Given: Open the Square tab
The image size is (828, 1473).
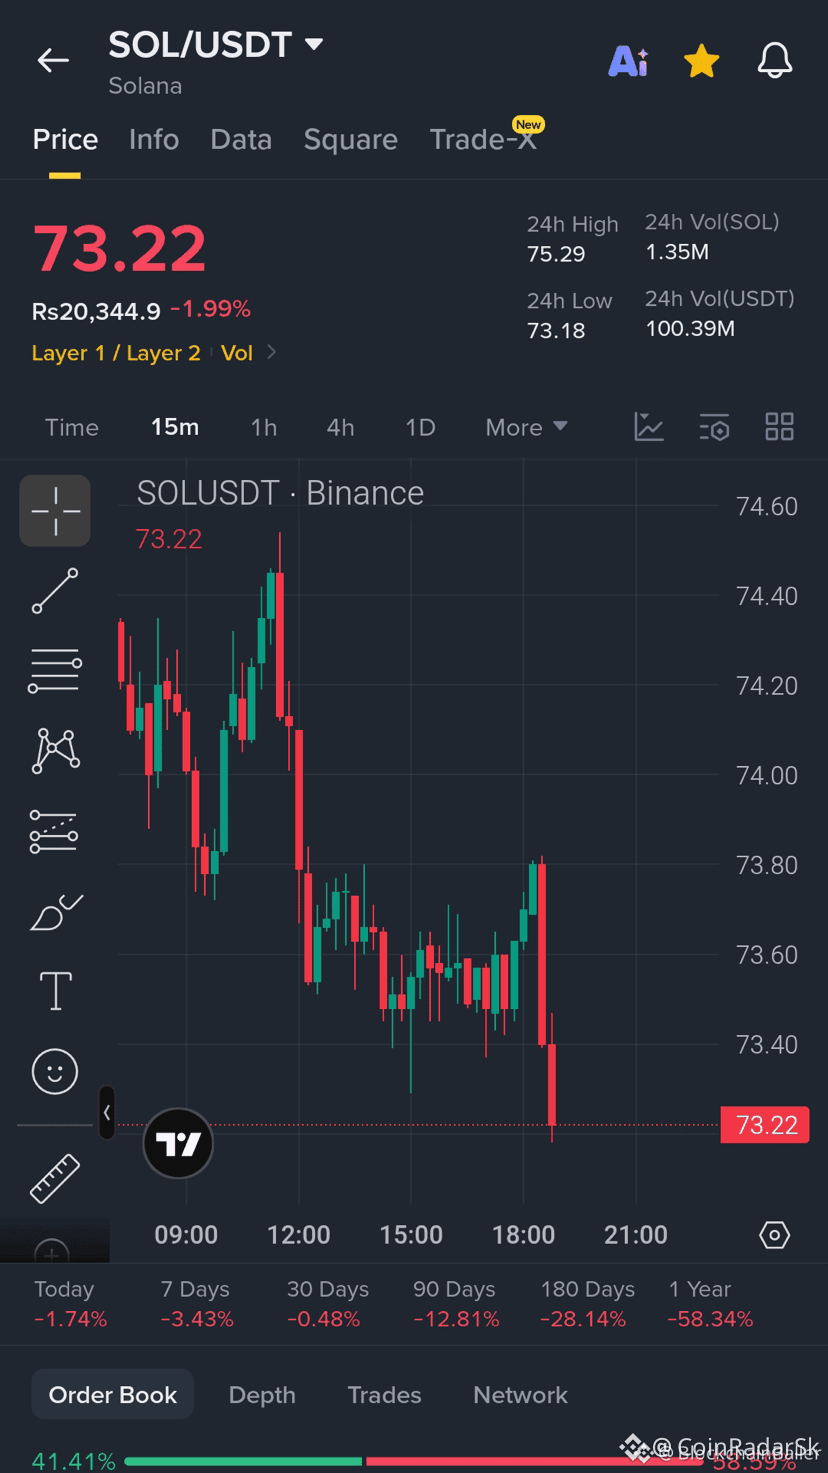Looking at the screenshot, I should click(351, 139).
